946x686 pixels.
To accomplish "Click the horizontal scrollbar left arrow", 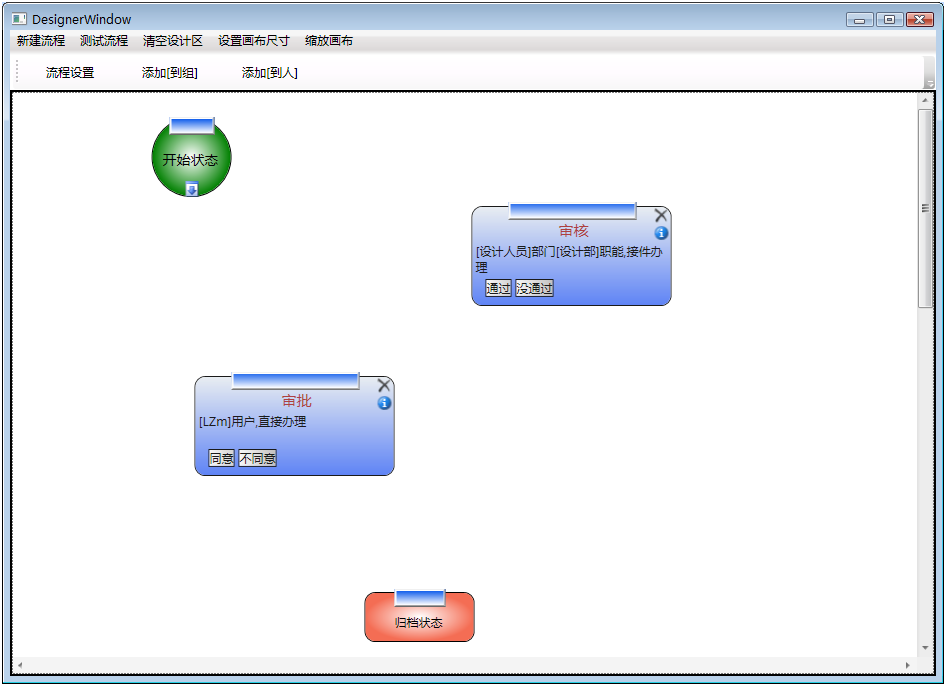I will point(20,665).
